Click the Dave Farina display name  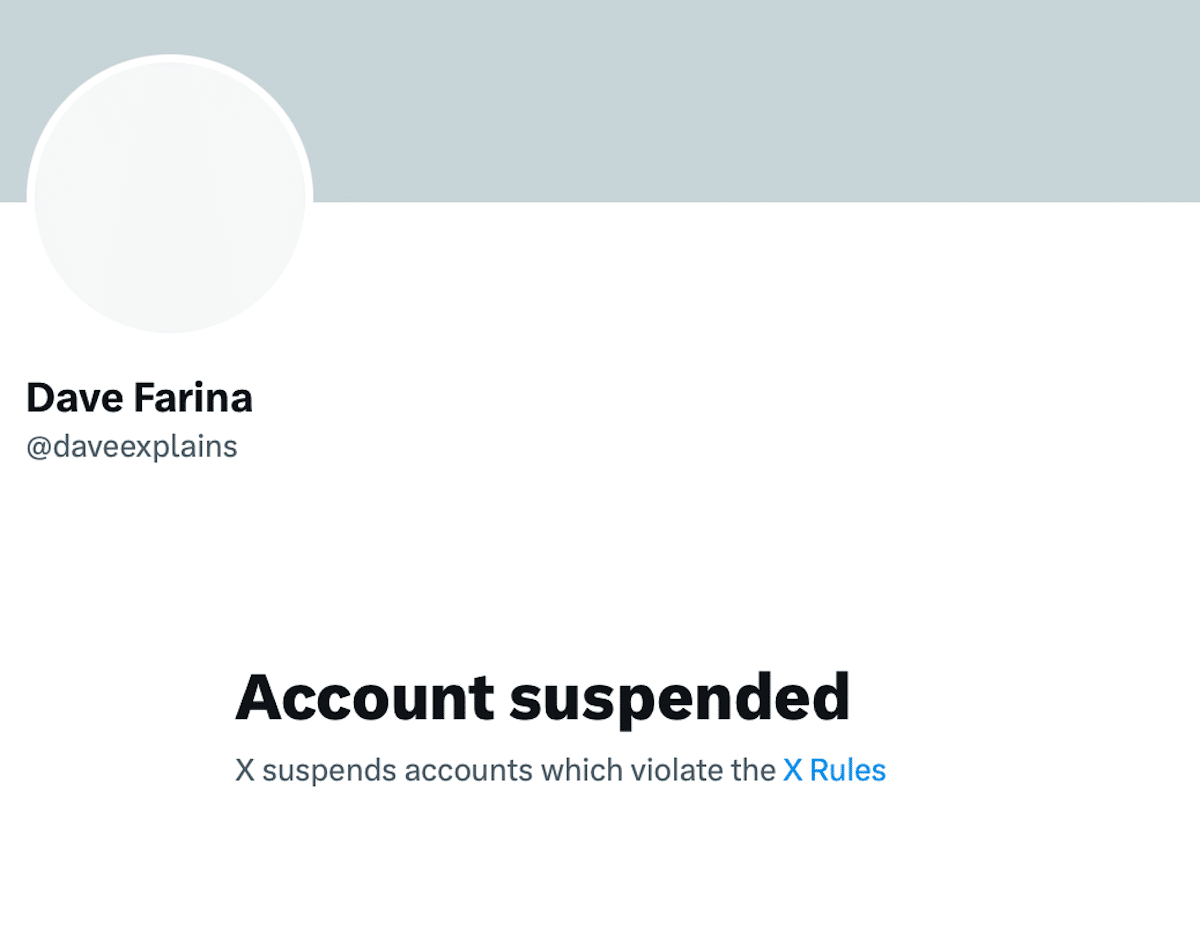click(x=139, y=398)
